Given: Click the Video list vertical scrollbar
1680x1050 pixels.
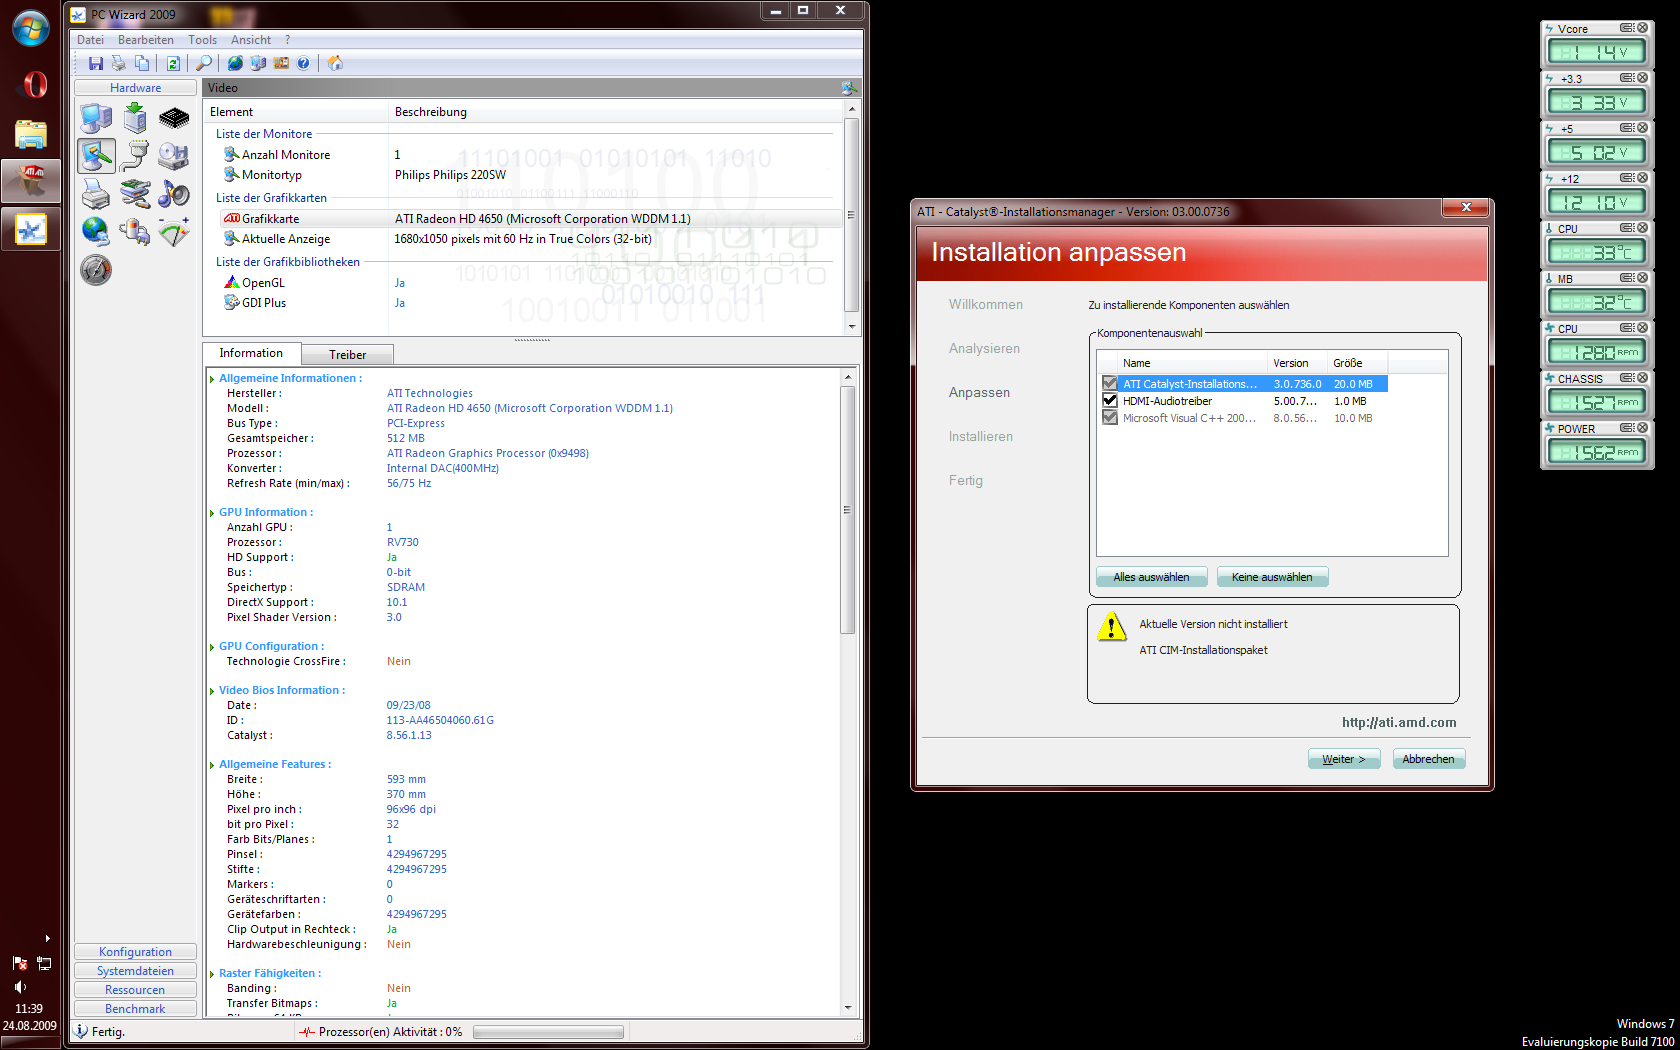Looking at the screenshot, I should 851,217.
